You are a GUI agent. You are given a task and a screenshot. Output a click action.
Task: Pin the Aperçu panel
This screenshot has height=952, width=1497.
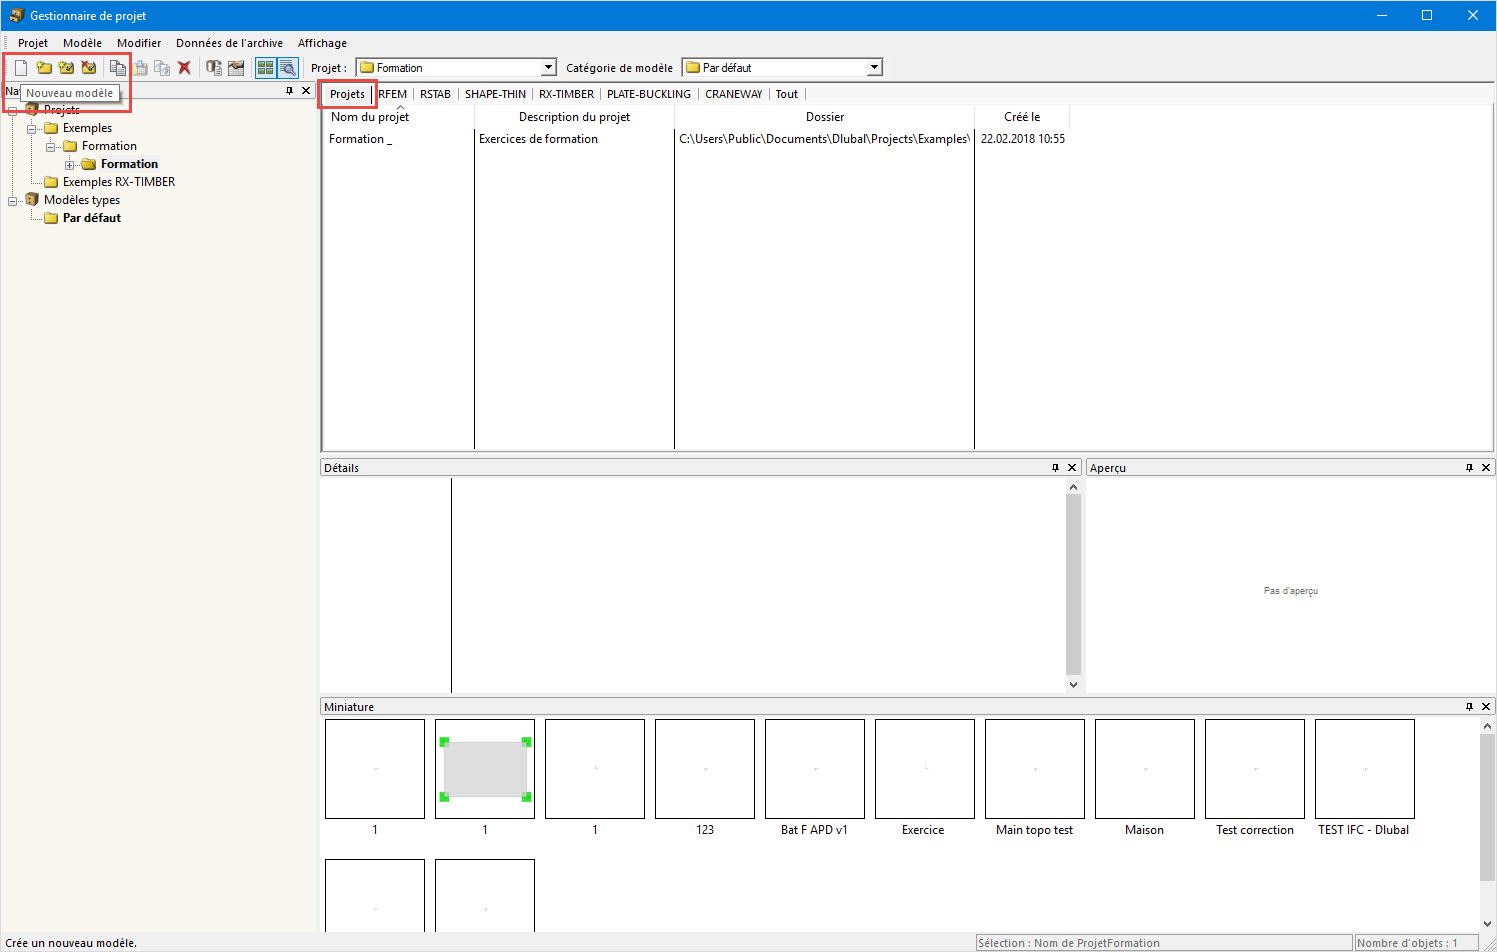(1469, 468)
